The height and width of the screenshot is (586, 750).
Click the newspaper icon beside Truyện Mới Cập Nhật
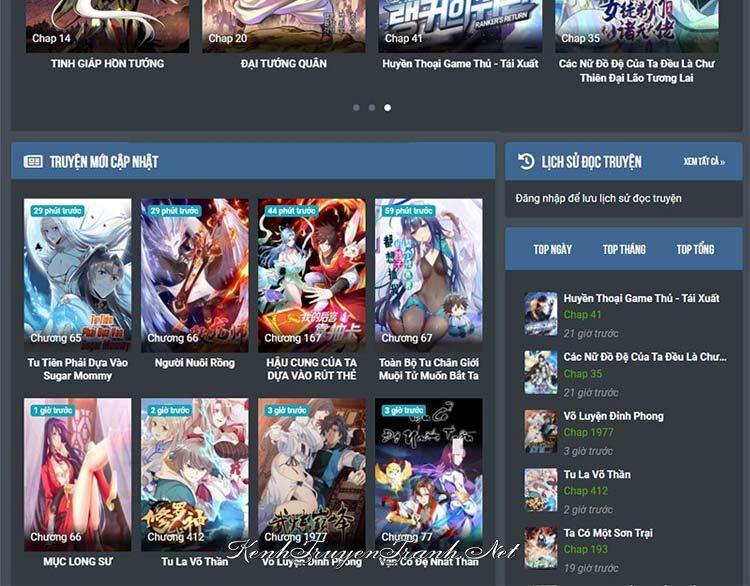click(33, 162)
